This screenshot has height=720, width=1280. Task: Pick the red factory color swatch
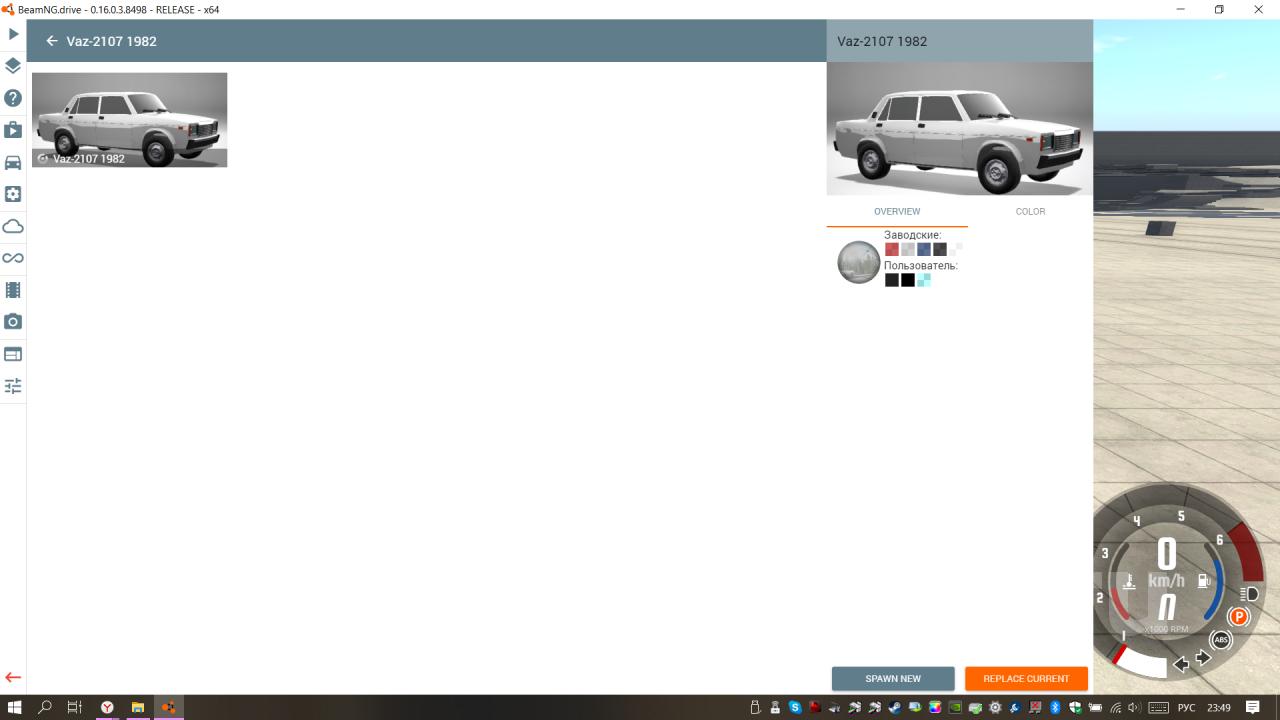point(892,249)
